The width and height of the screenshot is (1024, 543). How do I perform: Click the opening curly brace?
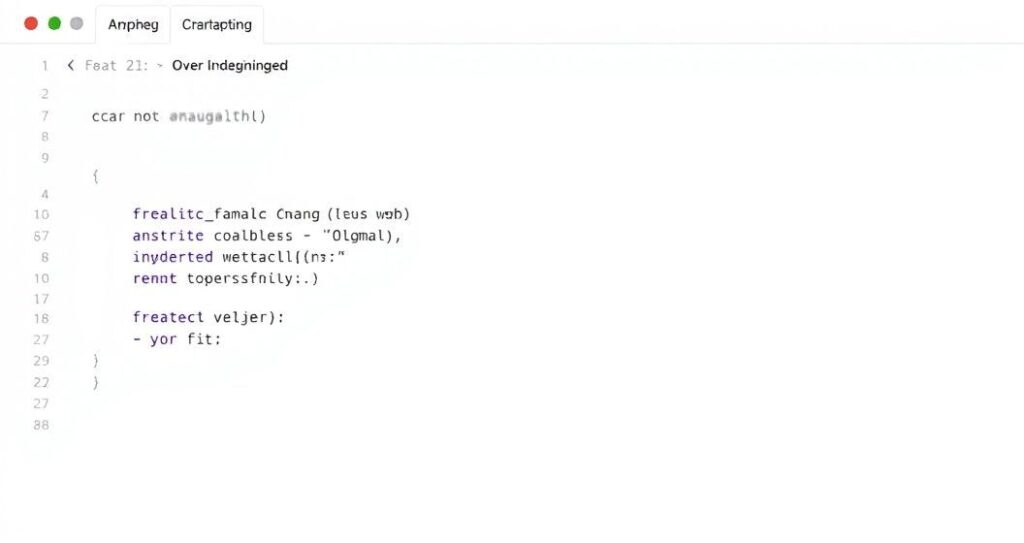pos(95,176)
